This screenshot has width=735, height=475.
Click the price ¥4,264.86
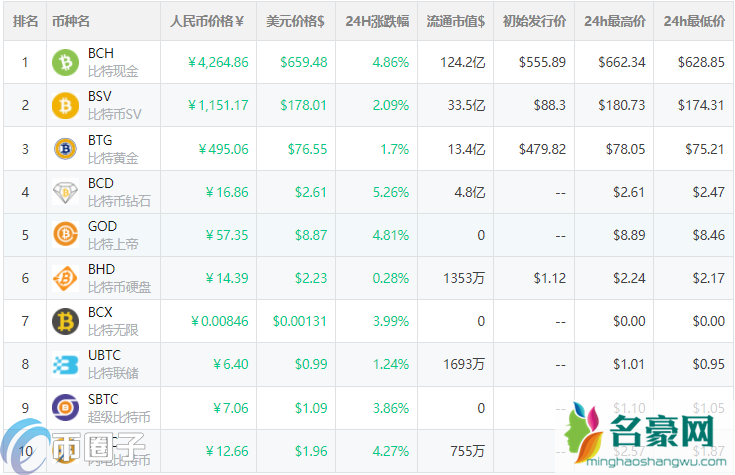point(218,62)
